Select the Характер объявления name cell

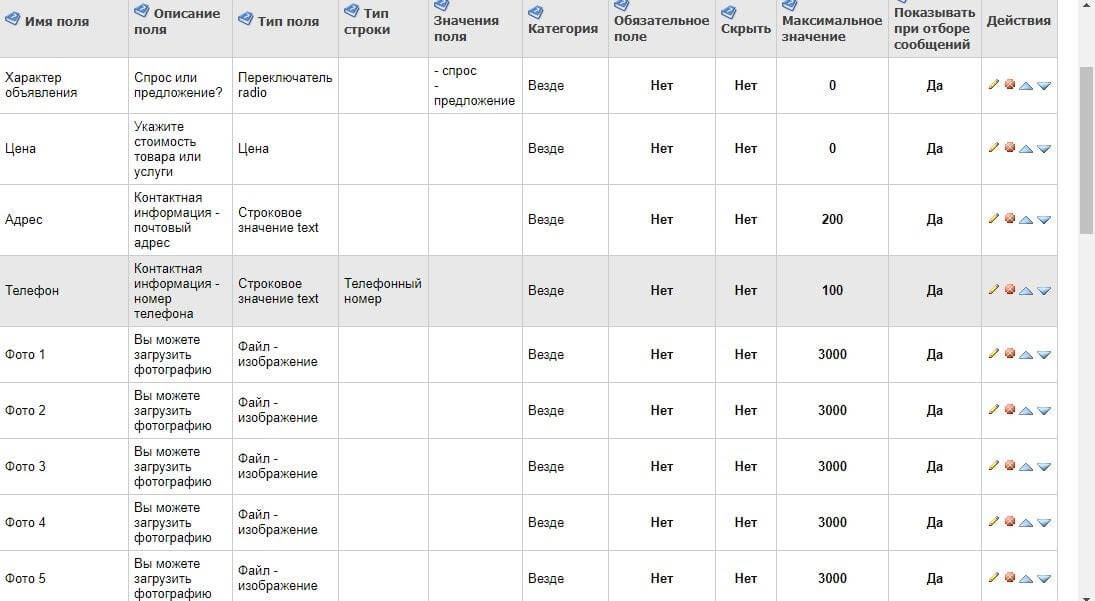64,85
